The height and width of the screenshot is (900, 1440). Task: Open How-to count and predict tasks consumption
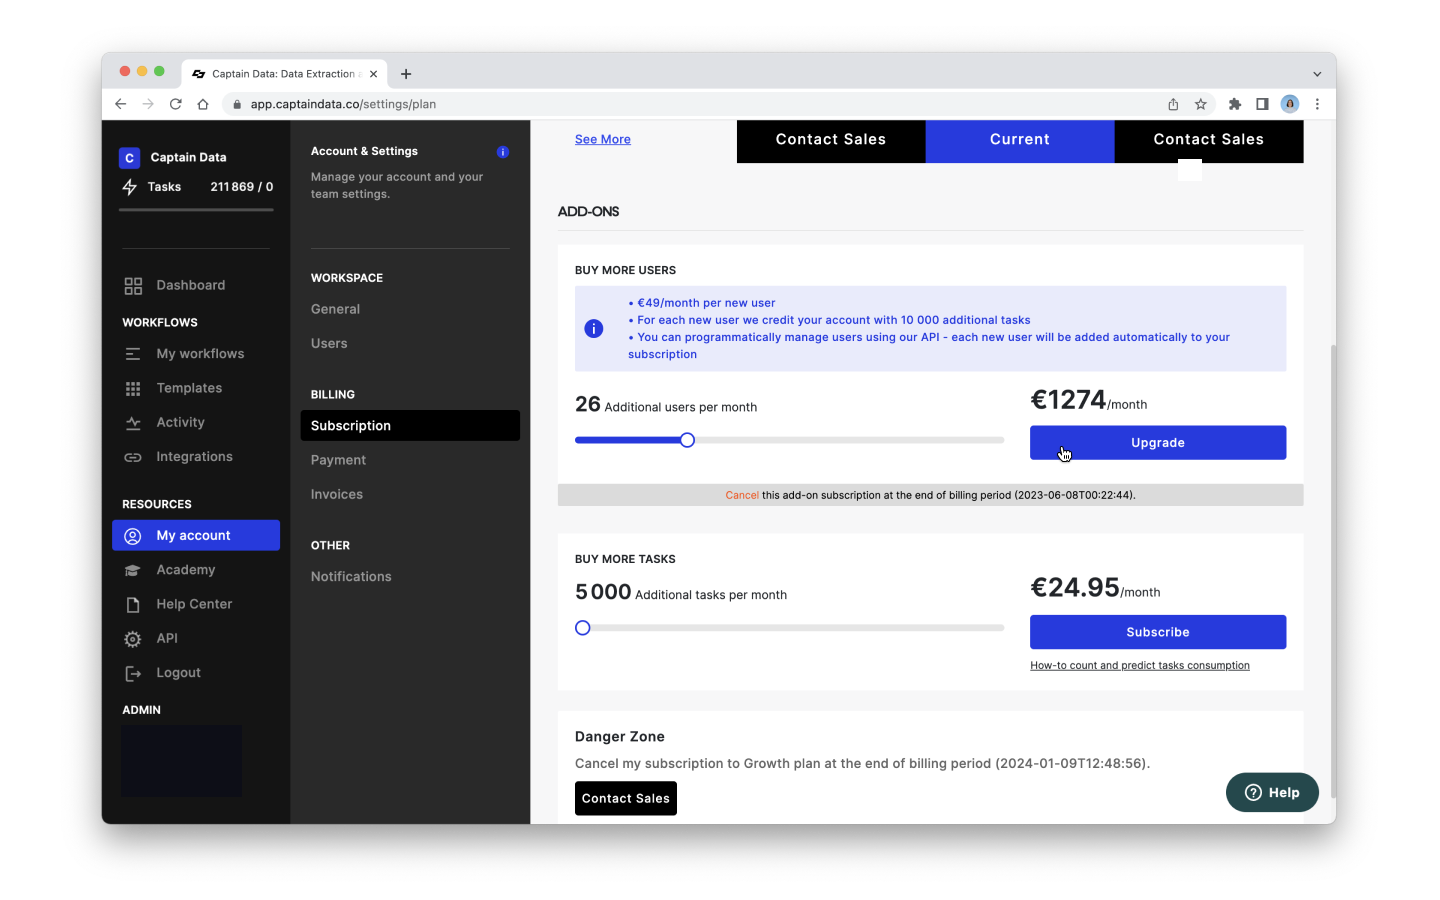tap(1140, 666)
